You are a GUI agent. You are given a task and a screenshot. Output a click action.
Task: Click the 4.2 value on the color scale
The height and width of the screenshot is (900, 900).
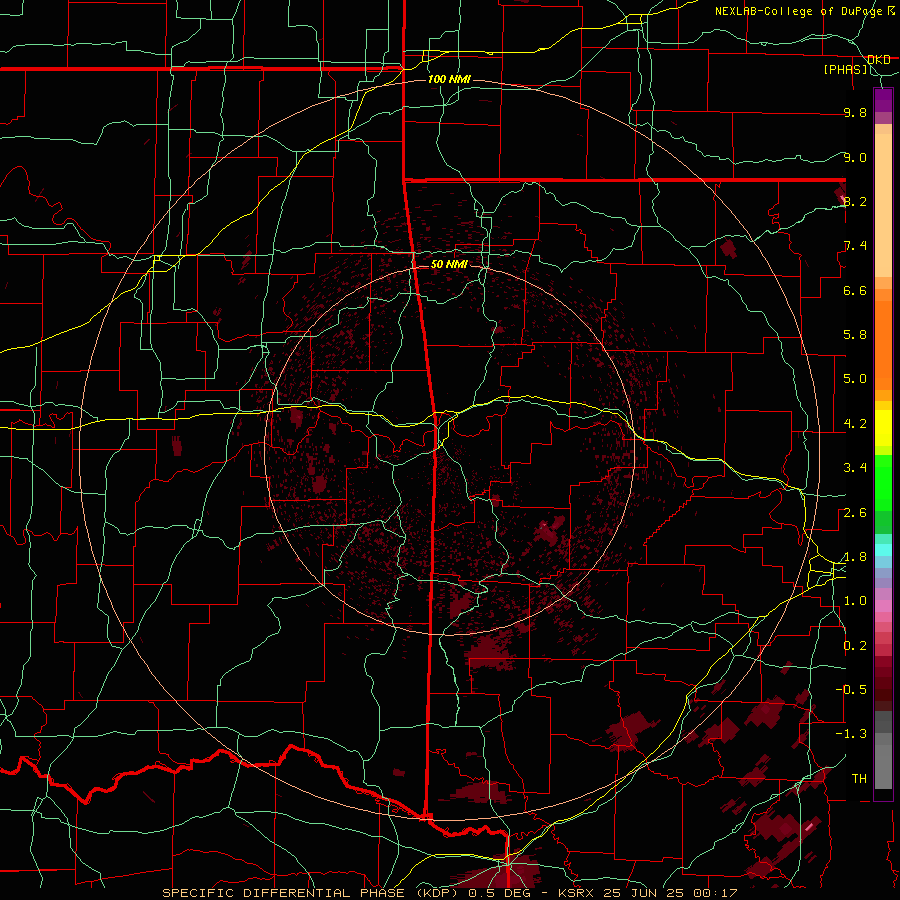point(855,424)
